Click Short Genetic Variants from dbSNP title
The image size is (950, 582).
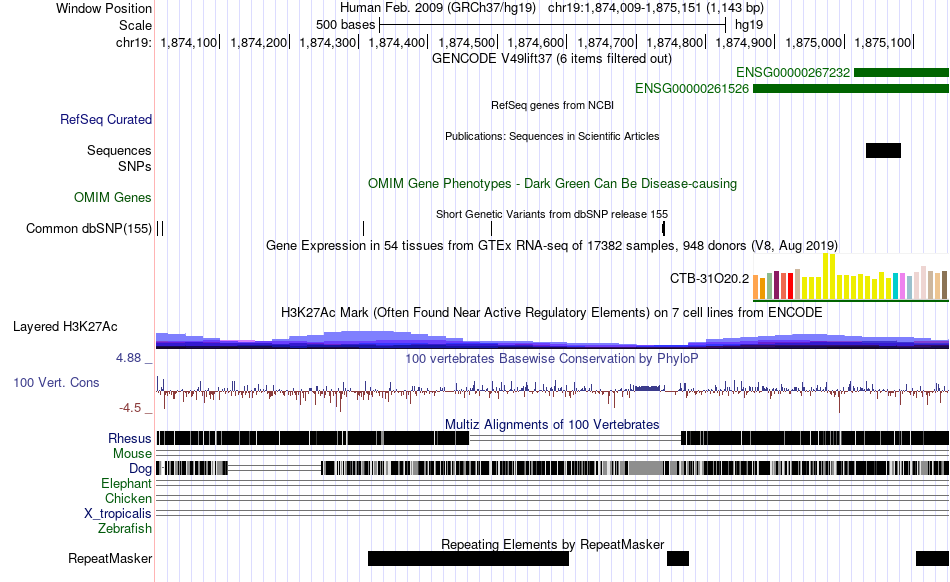click(552, 214)
